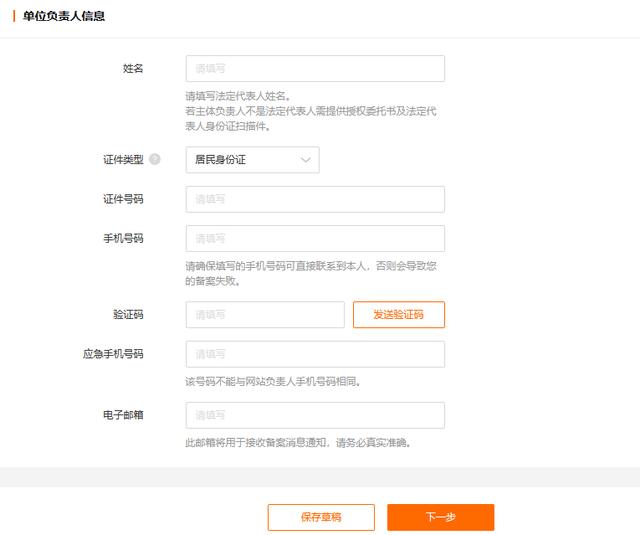The image size is (640, 535).
Task: Click the 证件号码 ID number input field
Action: point(315,199)
